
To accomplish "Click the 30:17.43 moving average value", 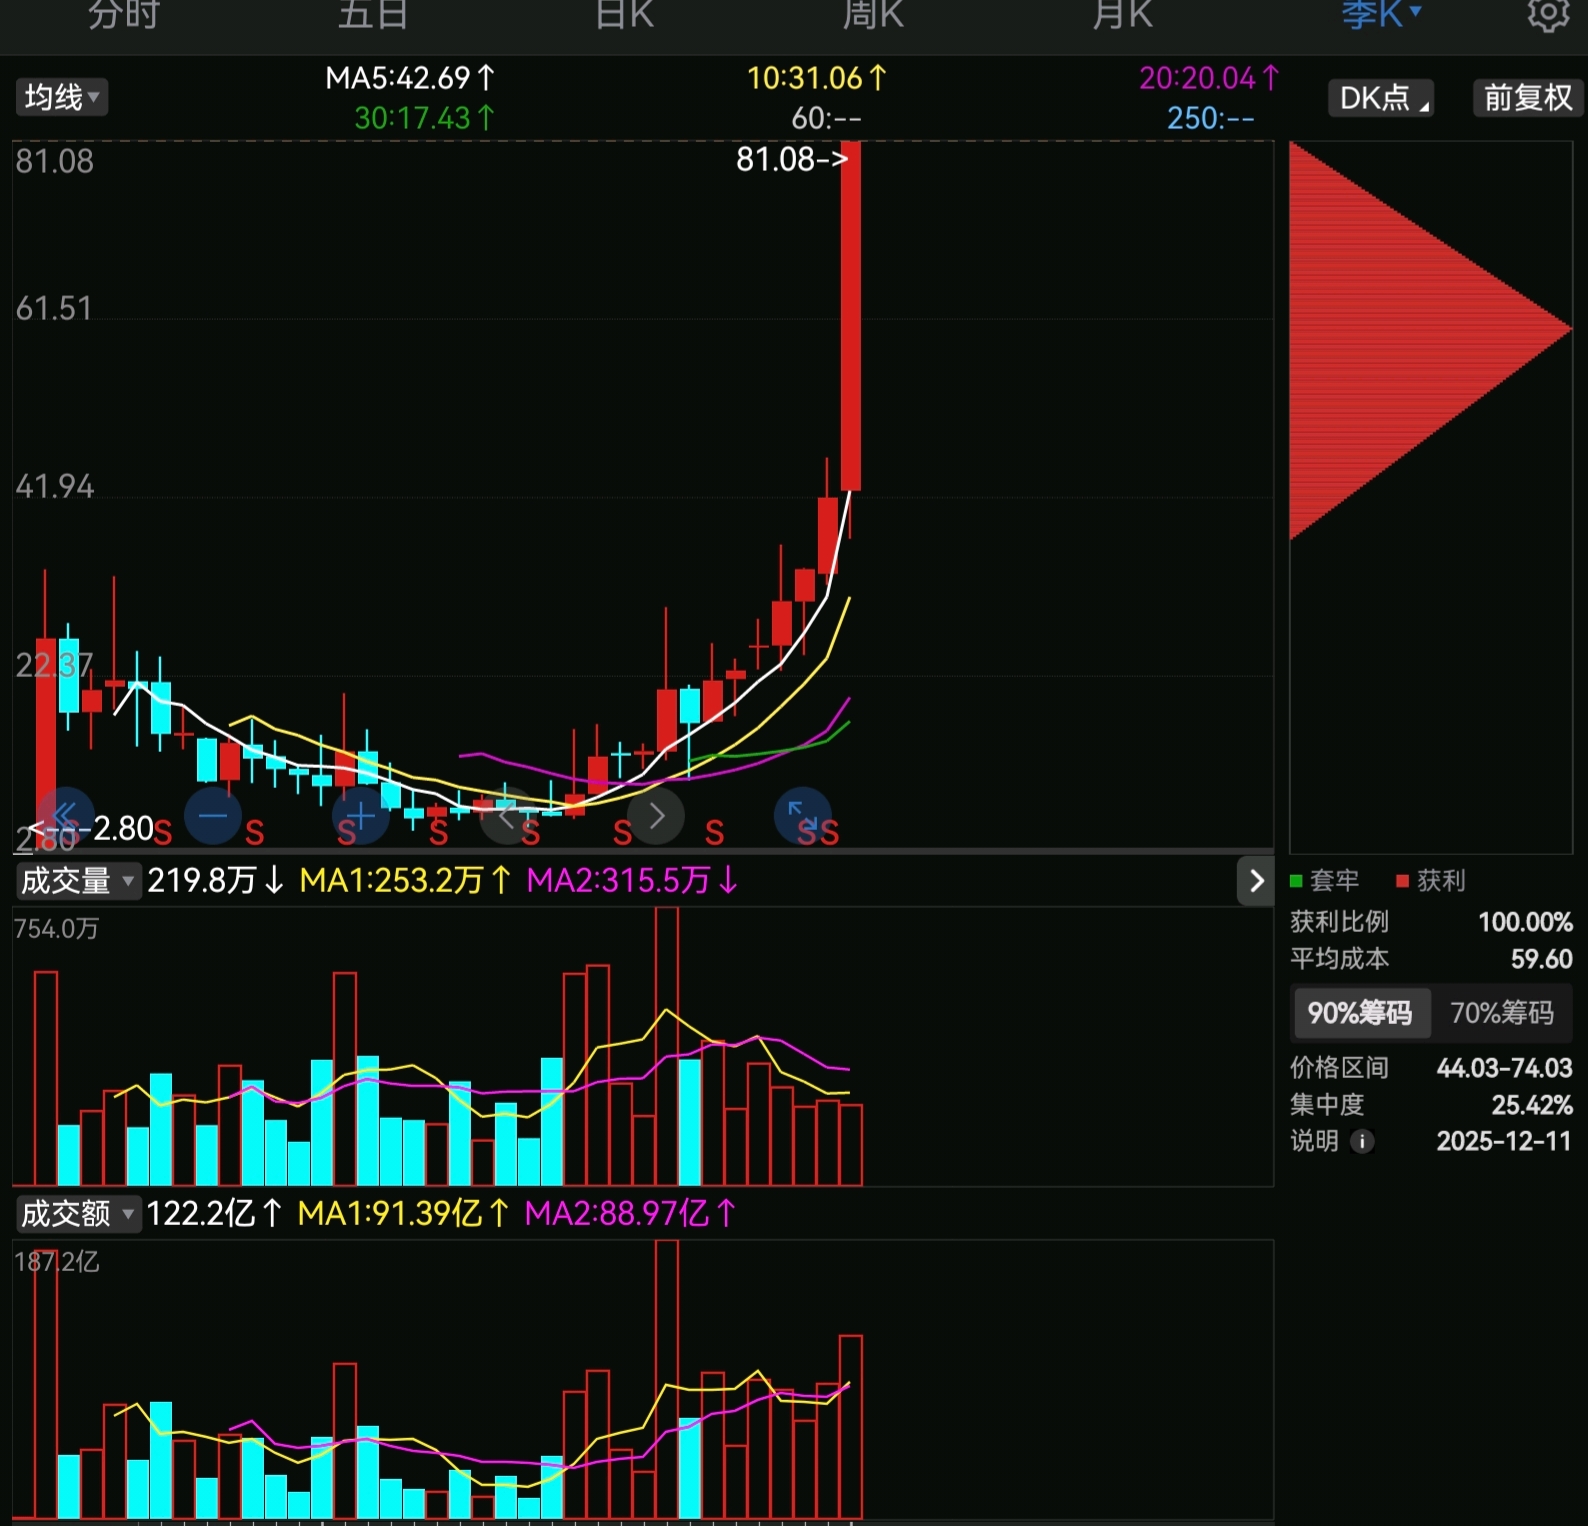I will point(425,118).
